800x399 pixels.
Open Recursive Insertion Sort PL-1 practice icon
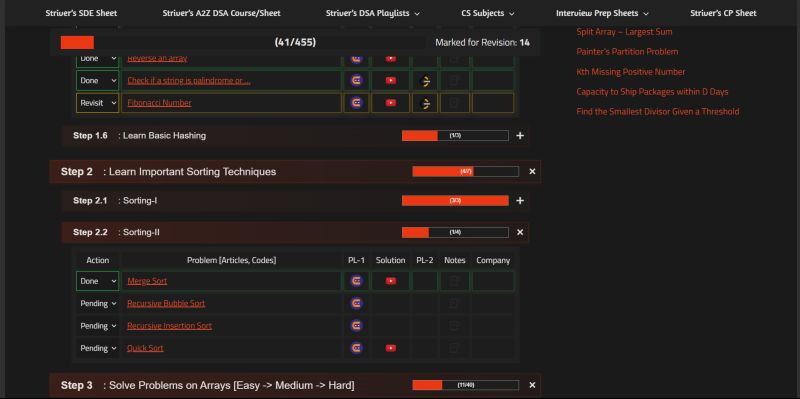click(357, 326)
